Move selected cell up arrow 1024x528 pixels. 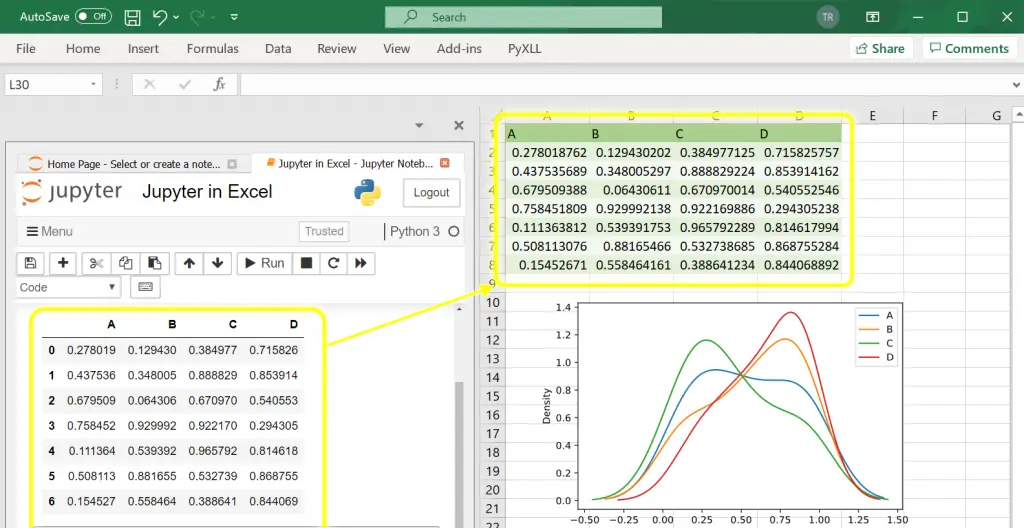click(189, 263)
